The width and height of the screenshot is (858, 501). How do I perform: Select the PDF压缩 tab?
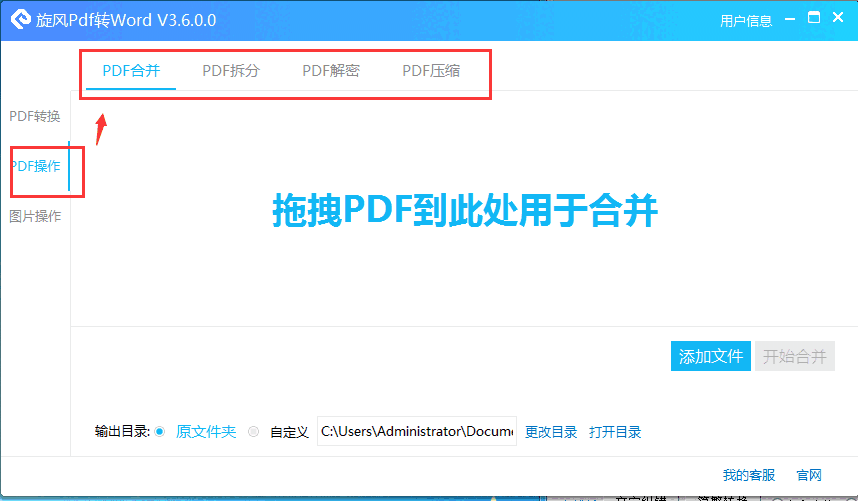tap(431, 71)
